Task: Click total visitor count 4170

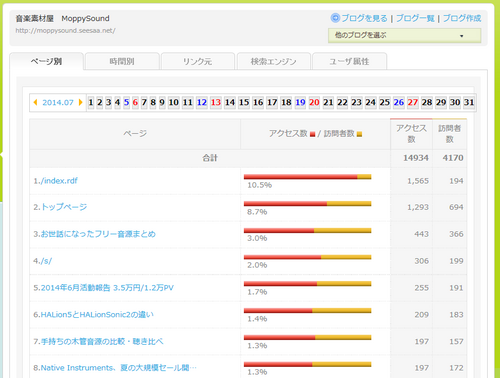Action: tap(453, 158)
